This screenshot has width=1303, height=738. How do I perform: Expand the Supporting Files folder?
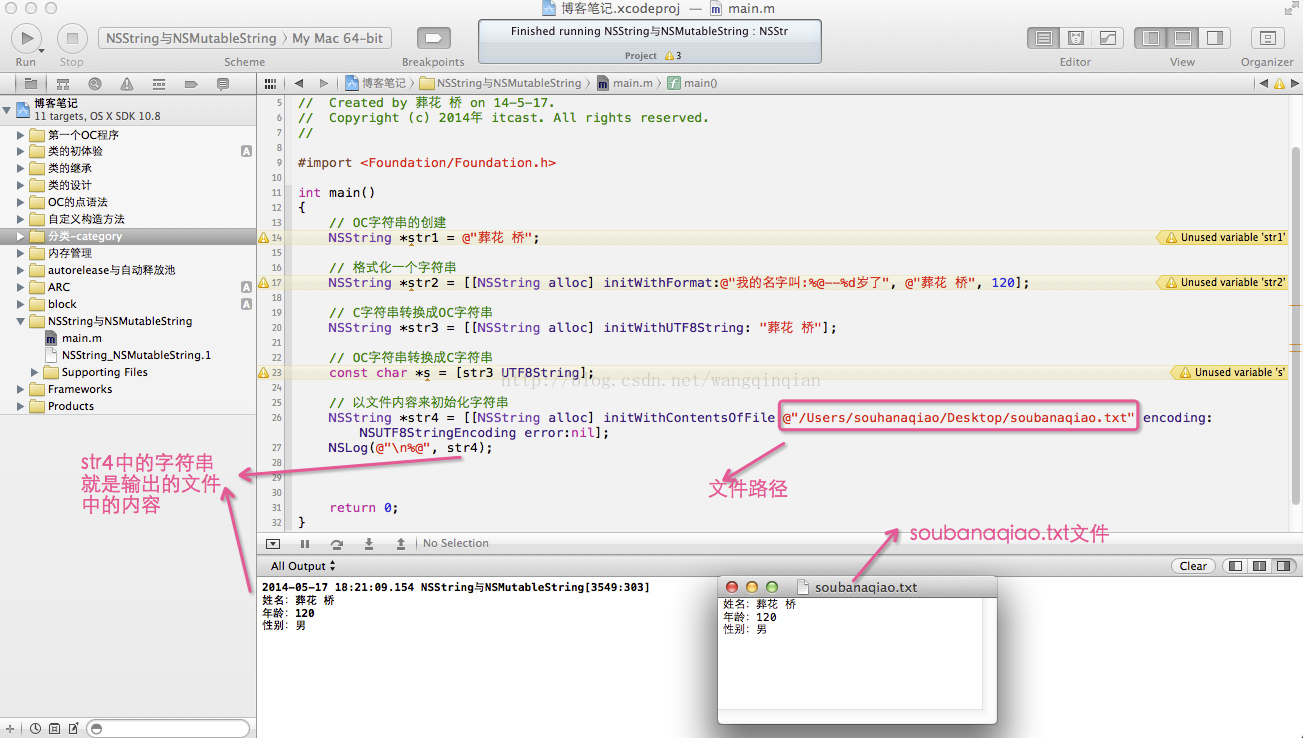pyautogui.click(x=35, y=373)
